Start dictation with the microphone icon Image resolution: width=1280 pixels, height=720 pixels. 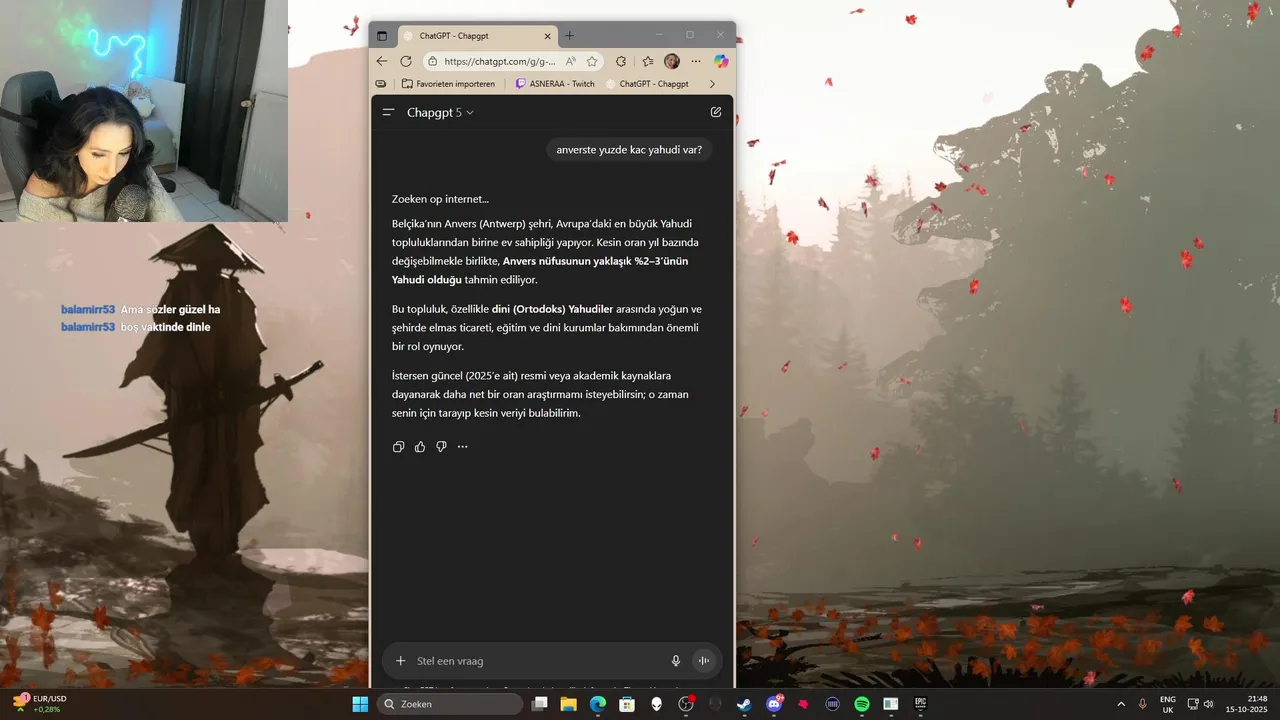point(676,661)
